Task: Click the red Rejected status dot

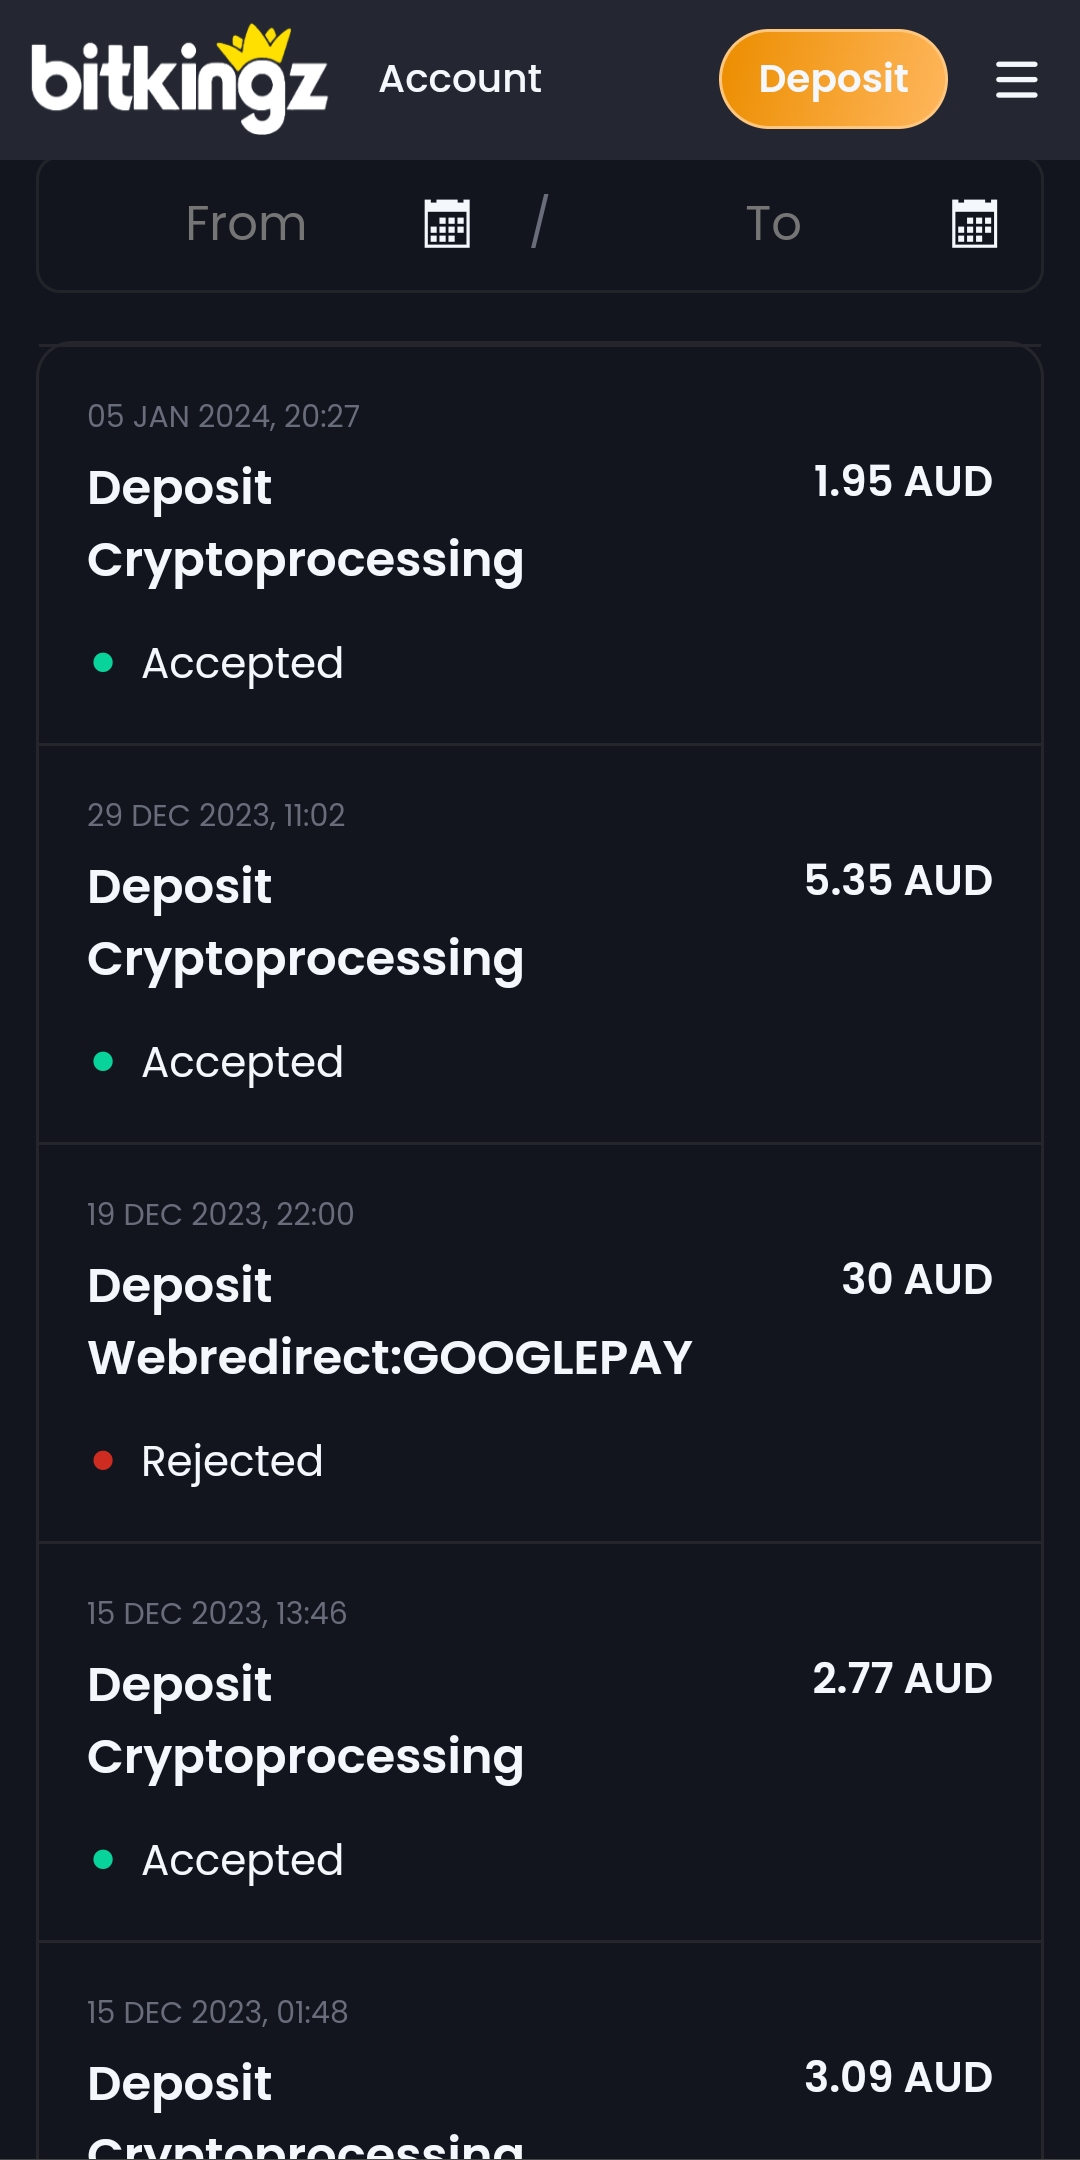Action: [103, 1461]
